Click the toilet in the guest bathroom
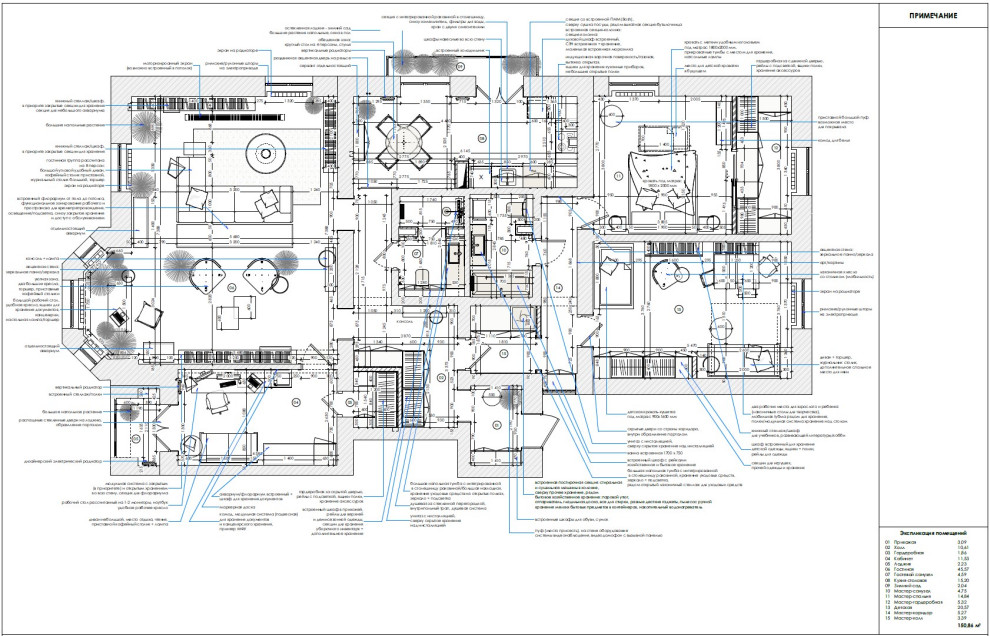Image resolution: width=990 pixels, height=636 pixels. 421,274
